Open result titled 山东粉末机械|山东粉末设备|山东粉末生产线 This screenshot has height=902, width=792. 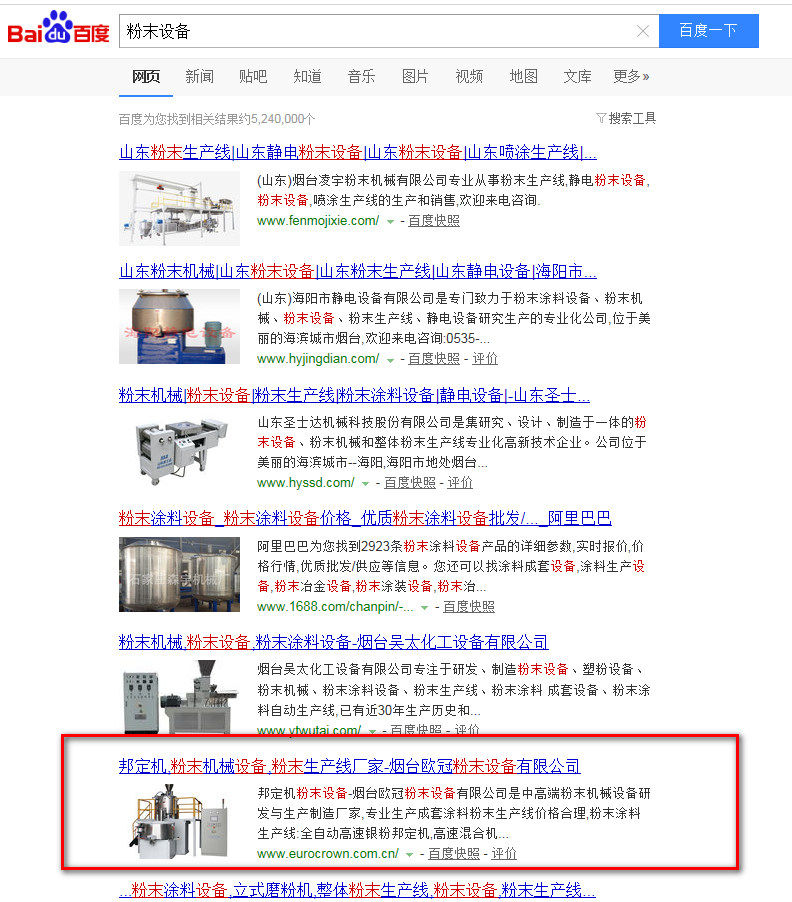coord(358,271)
